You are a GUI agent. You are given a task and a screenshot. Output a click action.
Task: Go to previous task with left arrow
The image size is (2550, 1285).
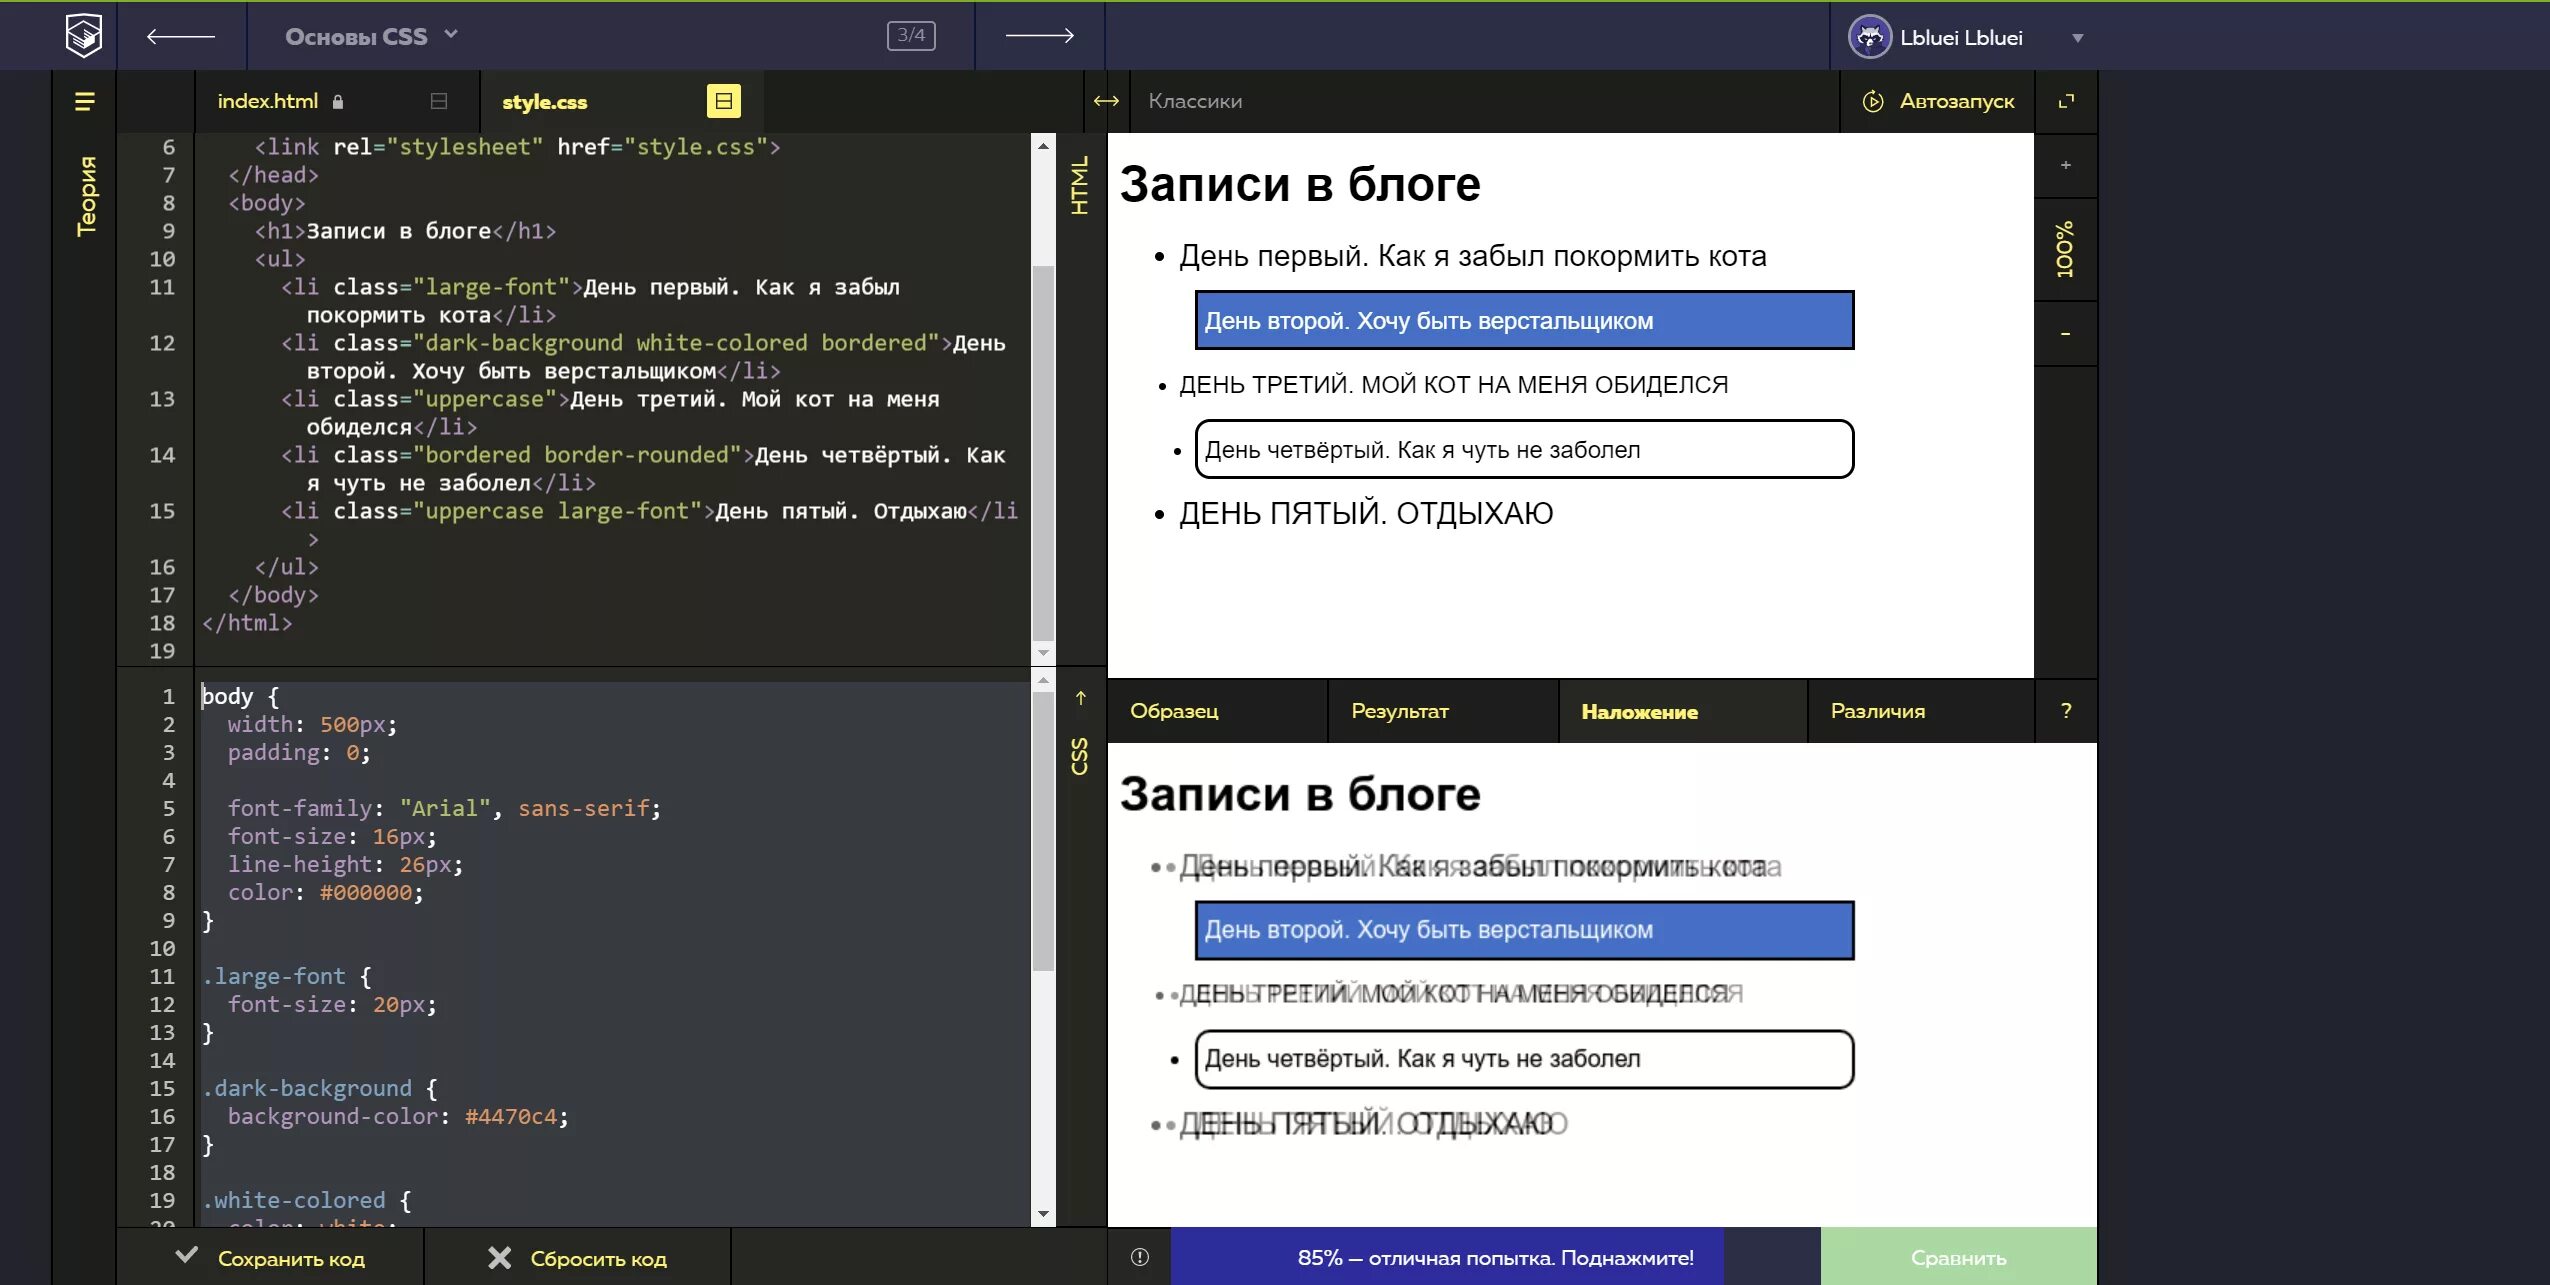pos(181,37)
